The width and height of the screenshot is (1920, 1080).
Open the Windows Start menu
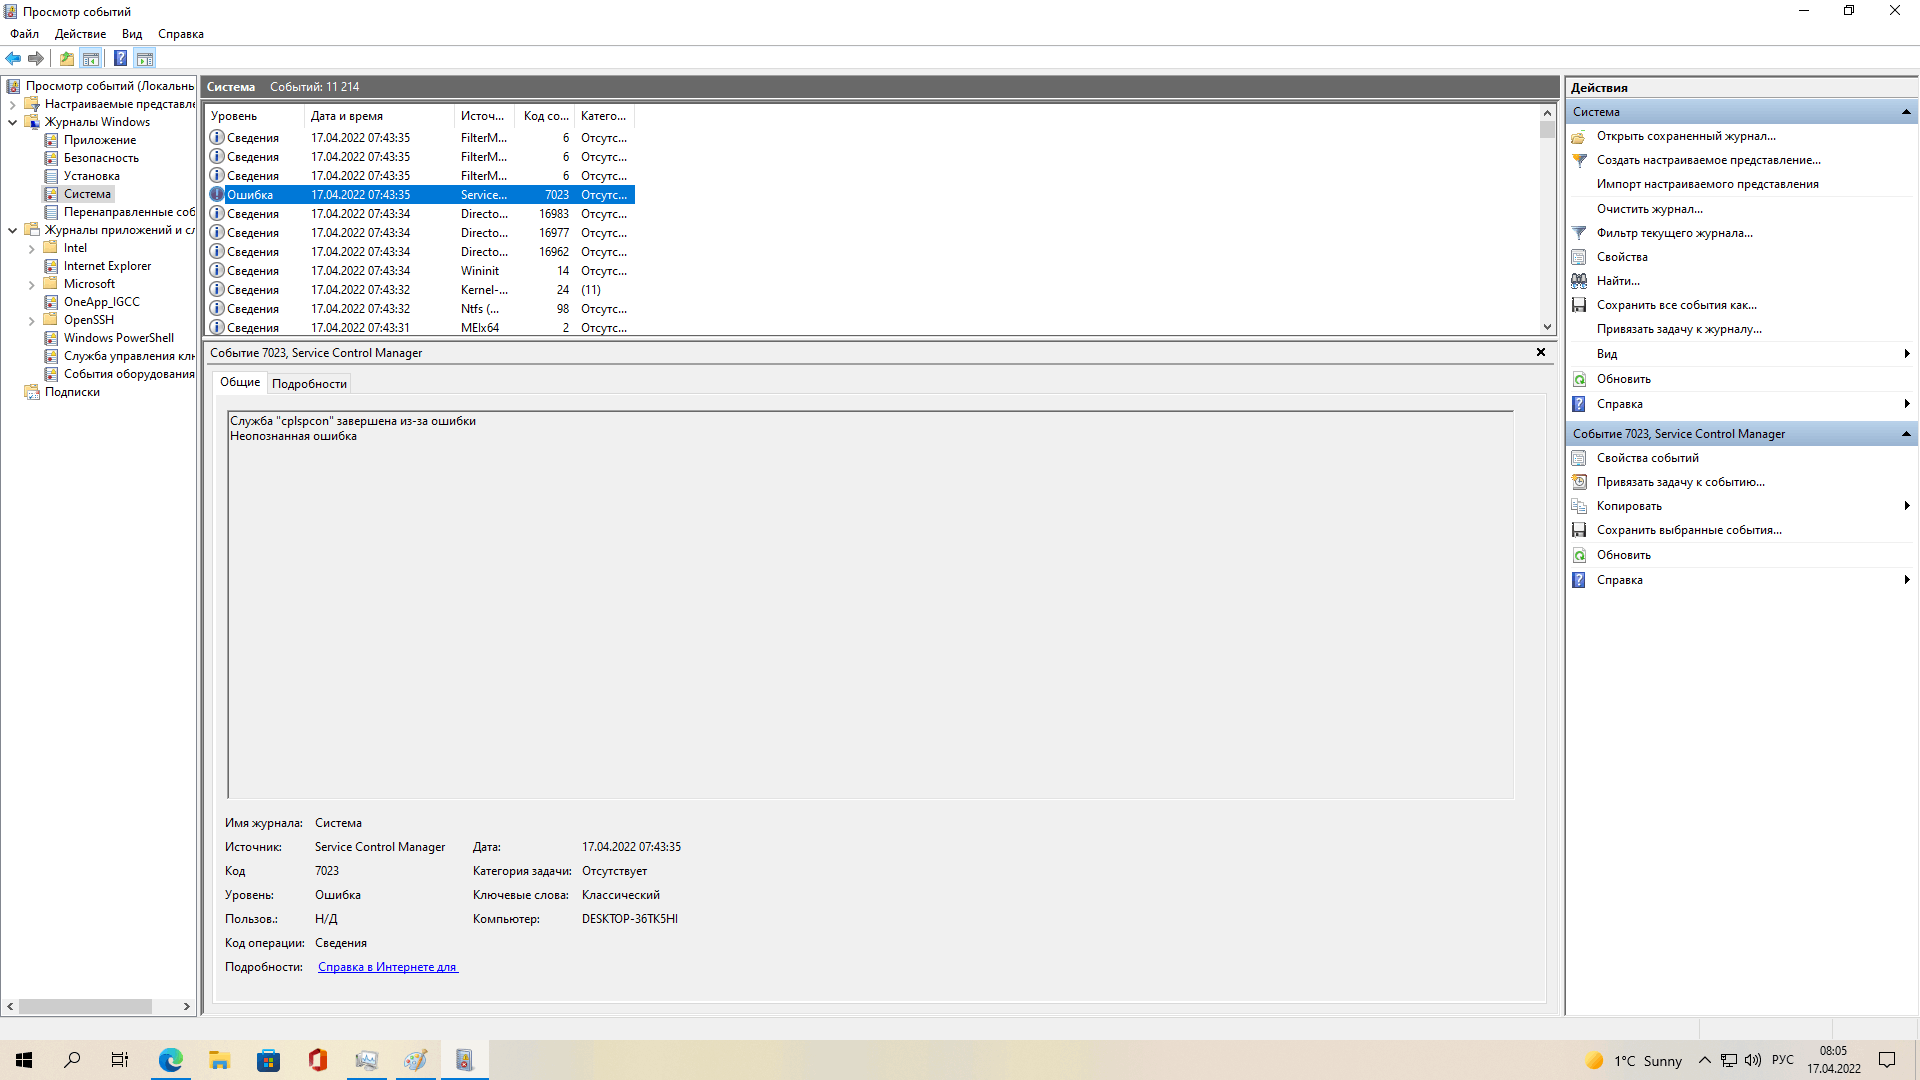(24, 1060)
